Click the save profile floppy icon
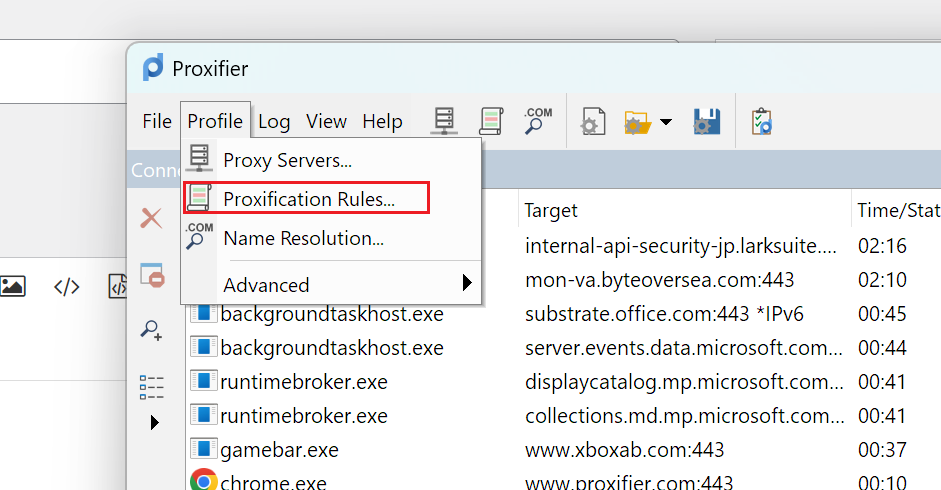Image resolution: width=941 pixels, height=490 pixels. [x=706, y=121]
